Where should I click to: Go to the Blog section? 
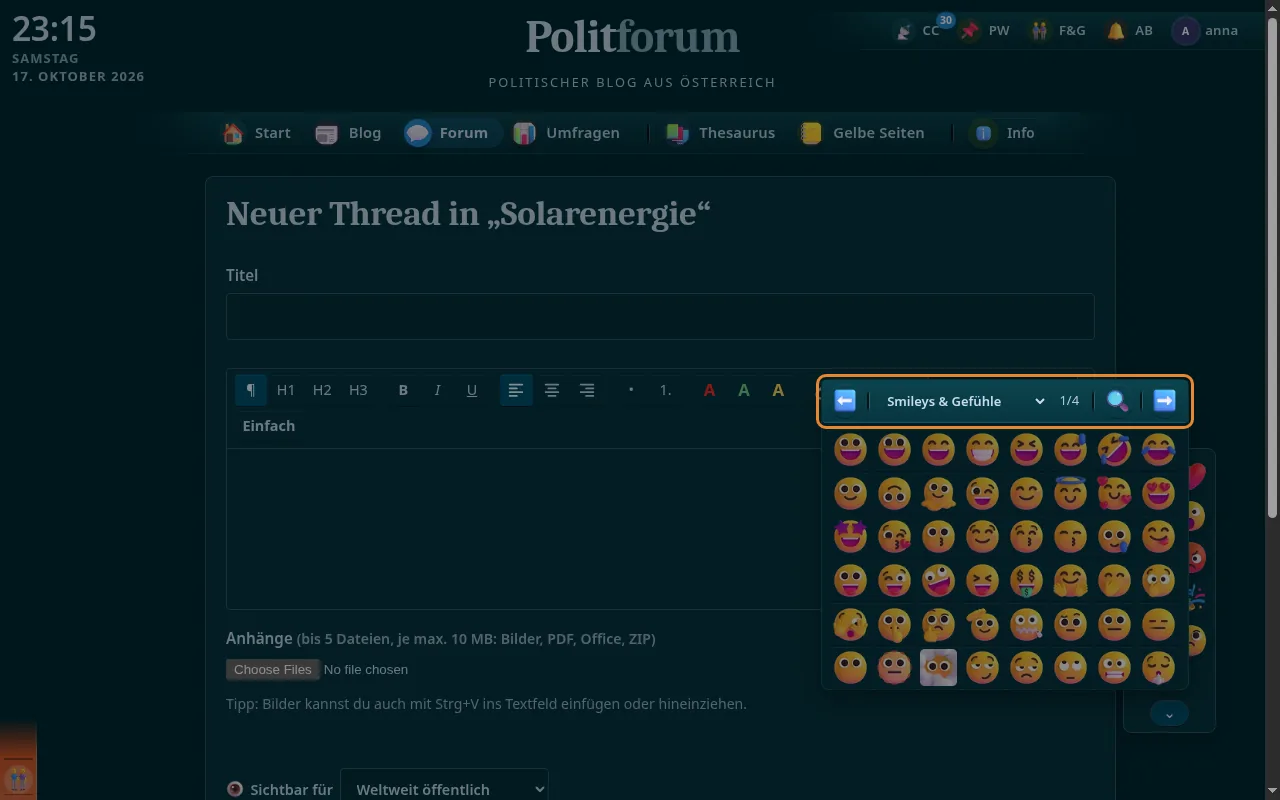(348, 133)
